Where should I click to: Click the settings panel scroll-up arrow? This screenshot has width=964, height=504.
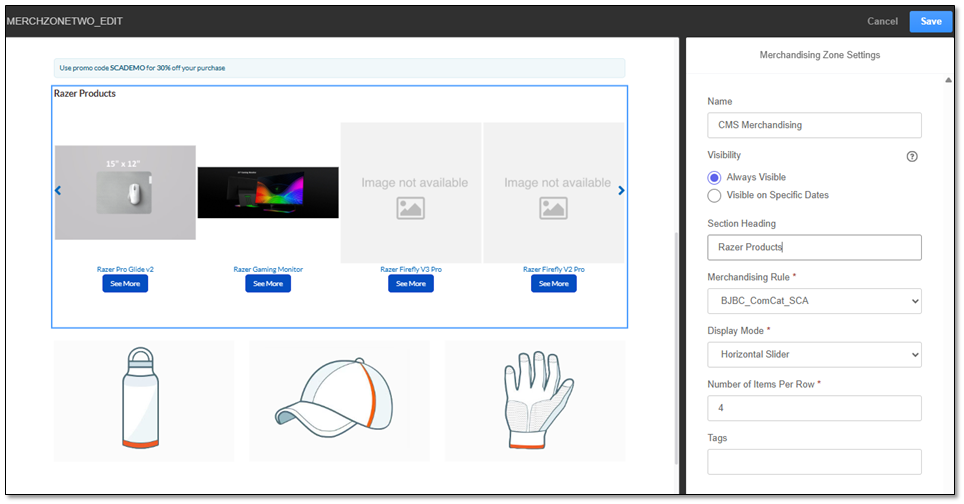[x=948, y=81]
